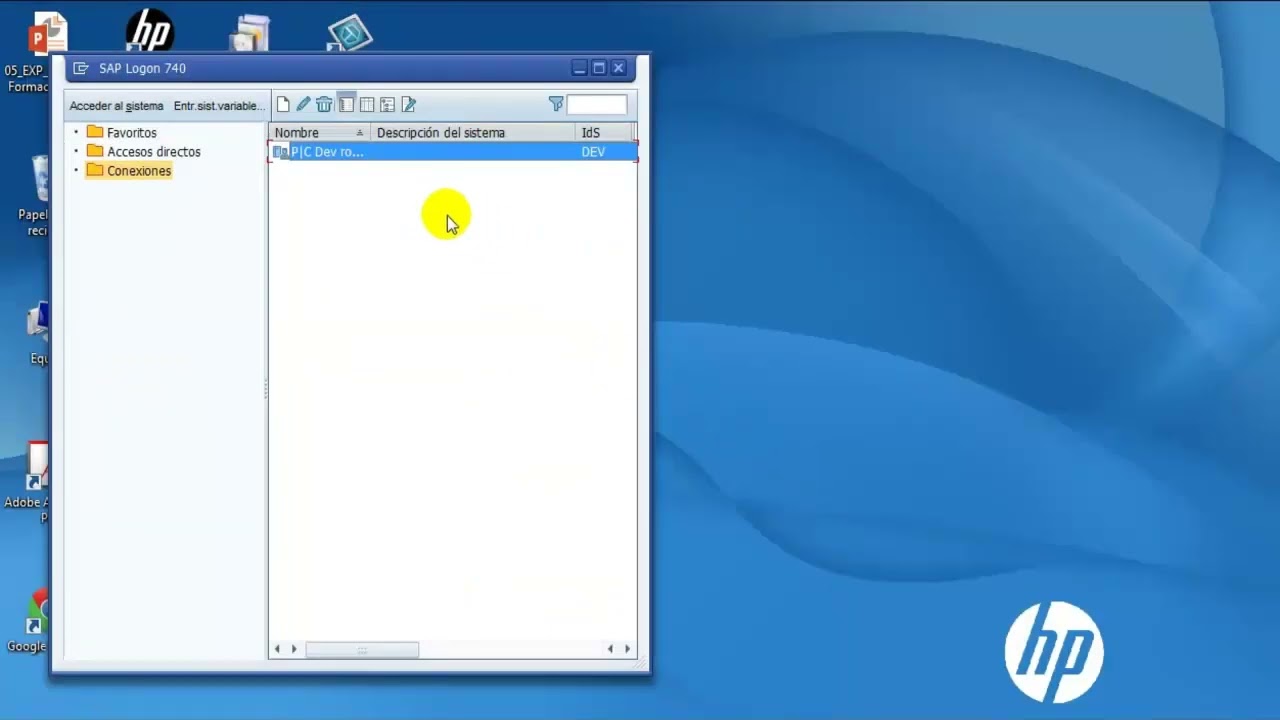Expand the Accesos directos tree node
Screen dimensions: 1280x720
pos(76,151)
